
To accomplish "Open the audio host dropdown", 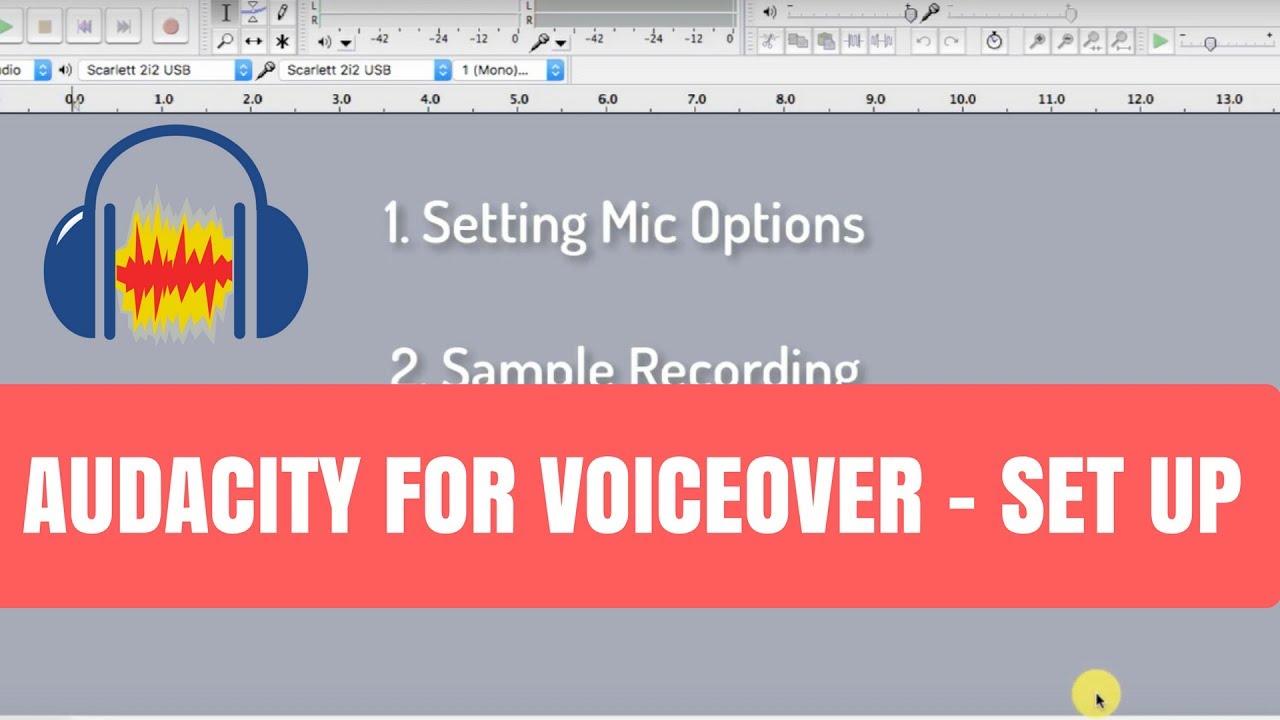I will point(25,70).
